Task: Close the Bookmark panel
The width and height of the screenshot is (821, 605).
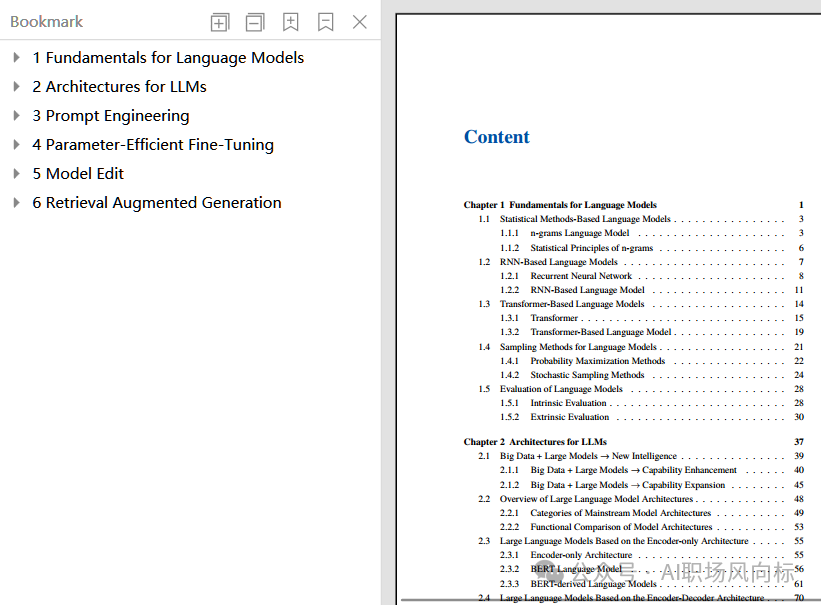Action: click(360, 22)
